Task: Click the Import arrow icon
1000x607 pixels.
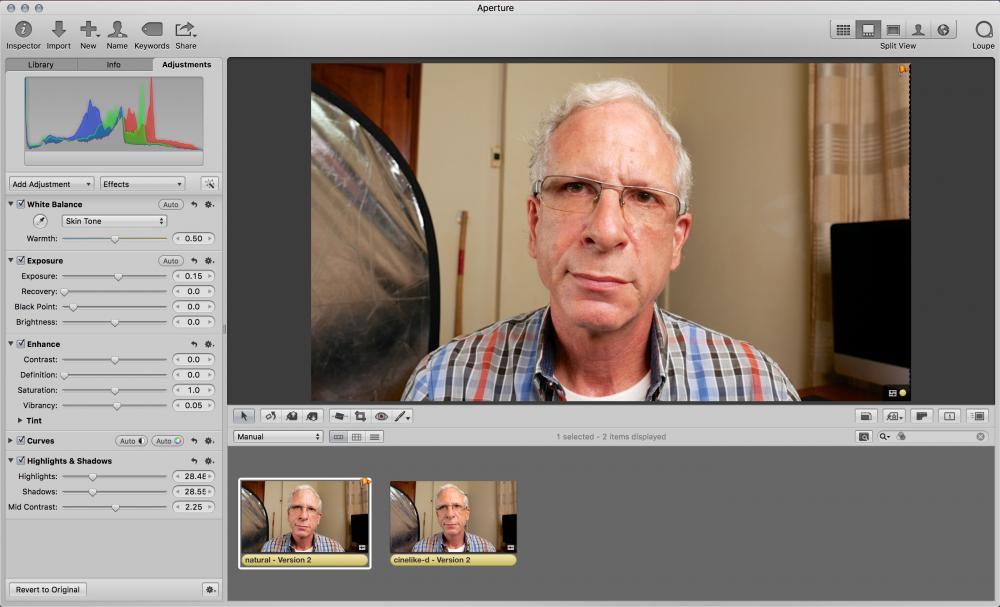Action: click(x=59, y=30)
